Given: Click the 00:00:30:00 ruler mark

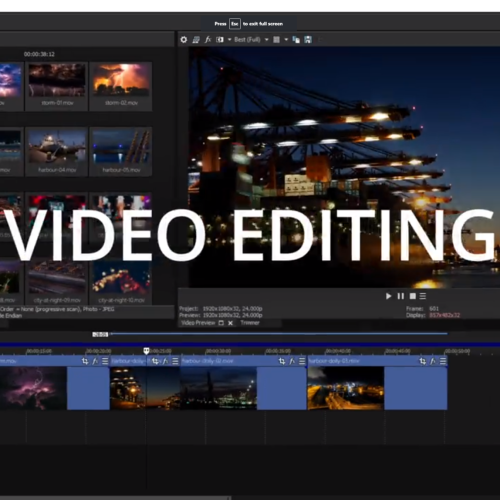Looking at the screenshot, I should pyautogui.click(x=218, y=351).
